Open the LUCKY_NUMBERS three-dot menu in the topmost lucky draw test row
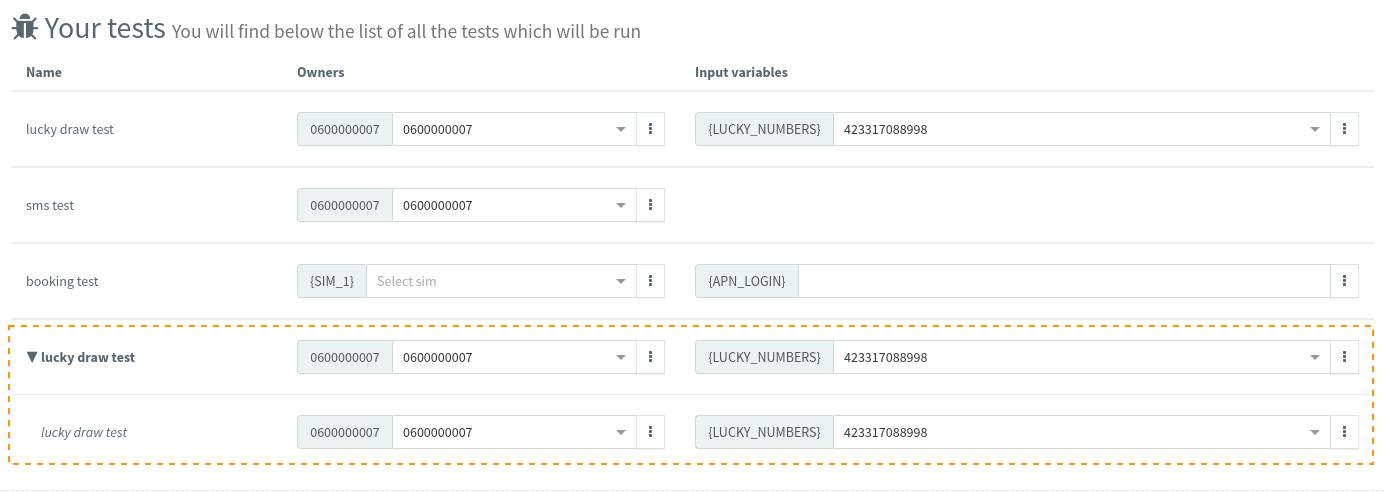1385x493 pixels. [1344, 129]
